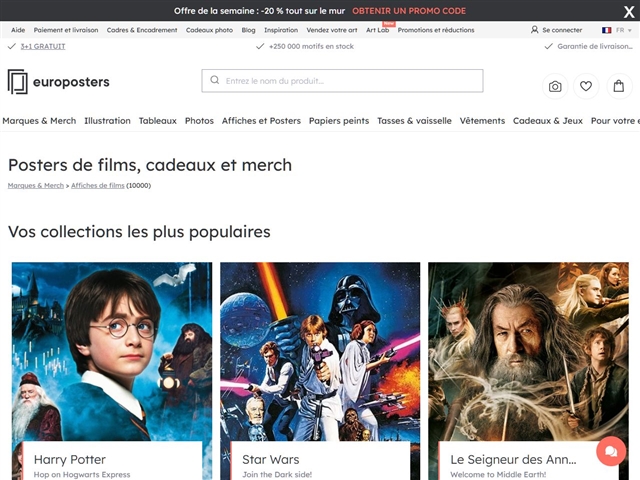640x480 pixels.
Task: Open the camera photo search icon
Action: tap(555, 86)
